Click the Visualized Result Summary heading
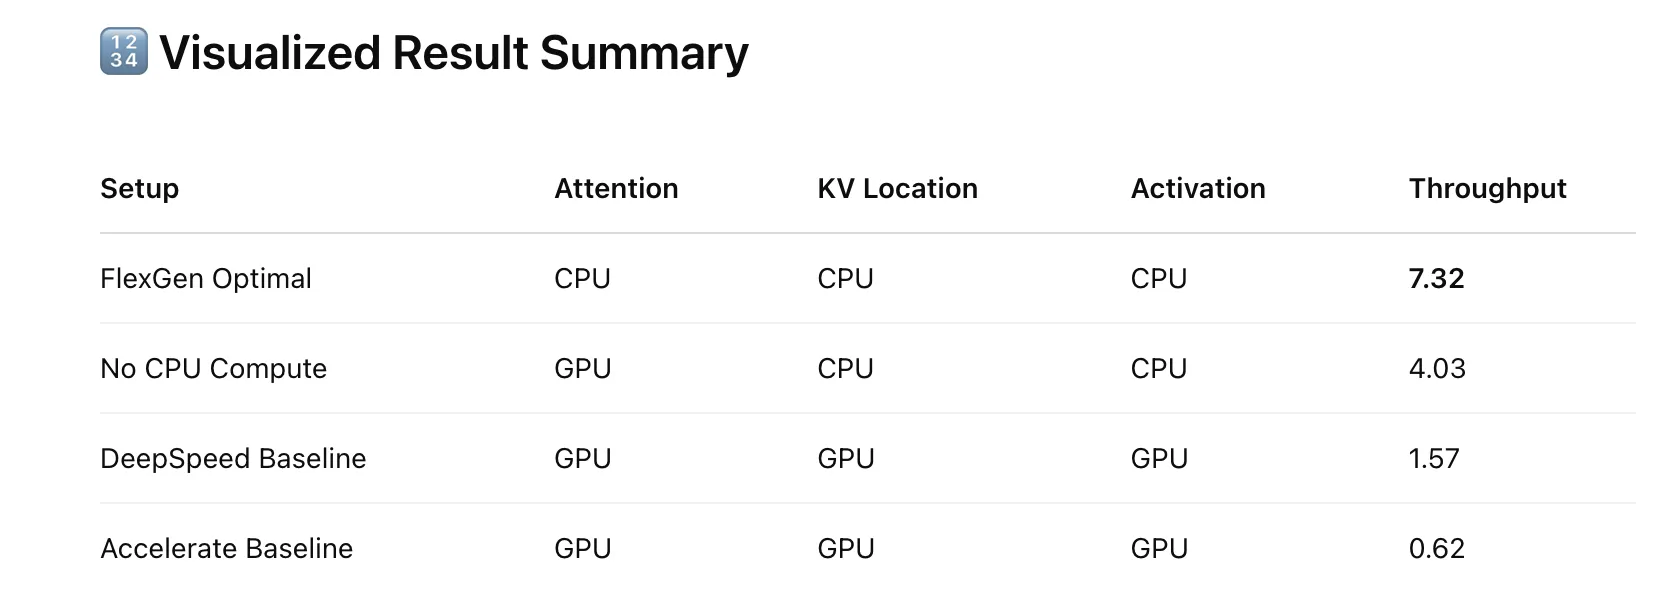The image size is (1678, 602). (x=454, y=53)
